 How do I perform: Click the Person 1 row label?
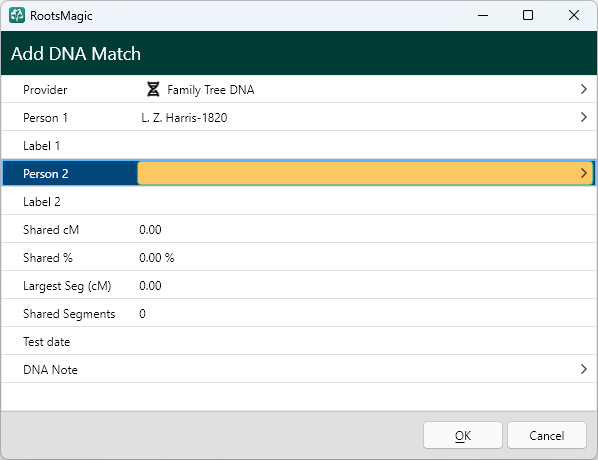[x=45, y=117]
